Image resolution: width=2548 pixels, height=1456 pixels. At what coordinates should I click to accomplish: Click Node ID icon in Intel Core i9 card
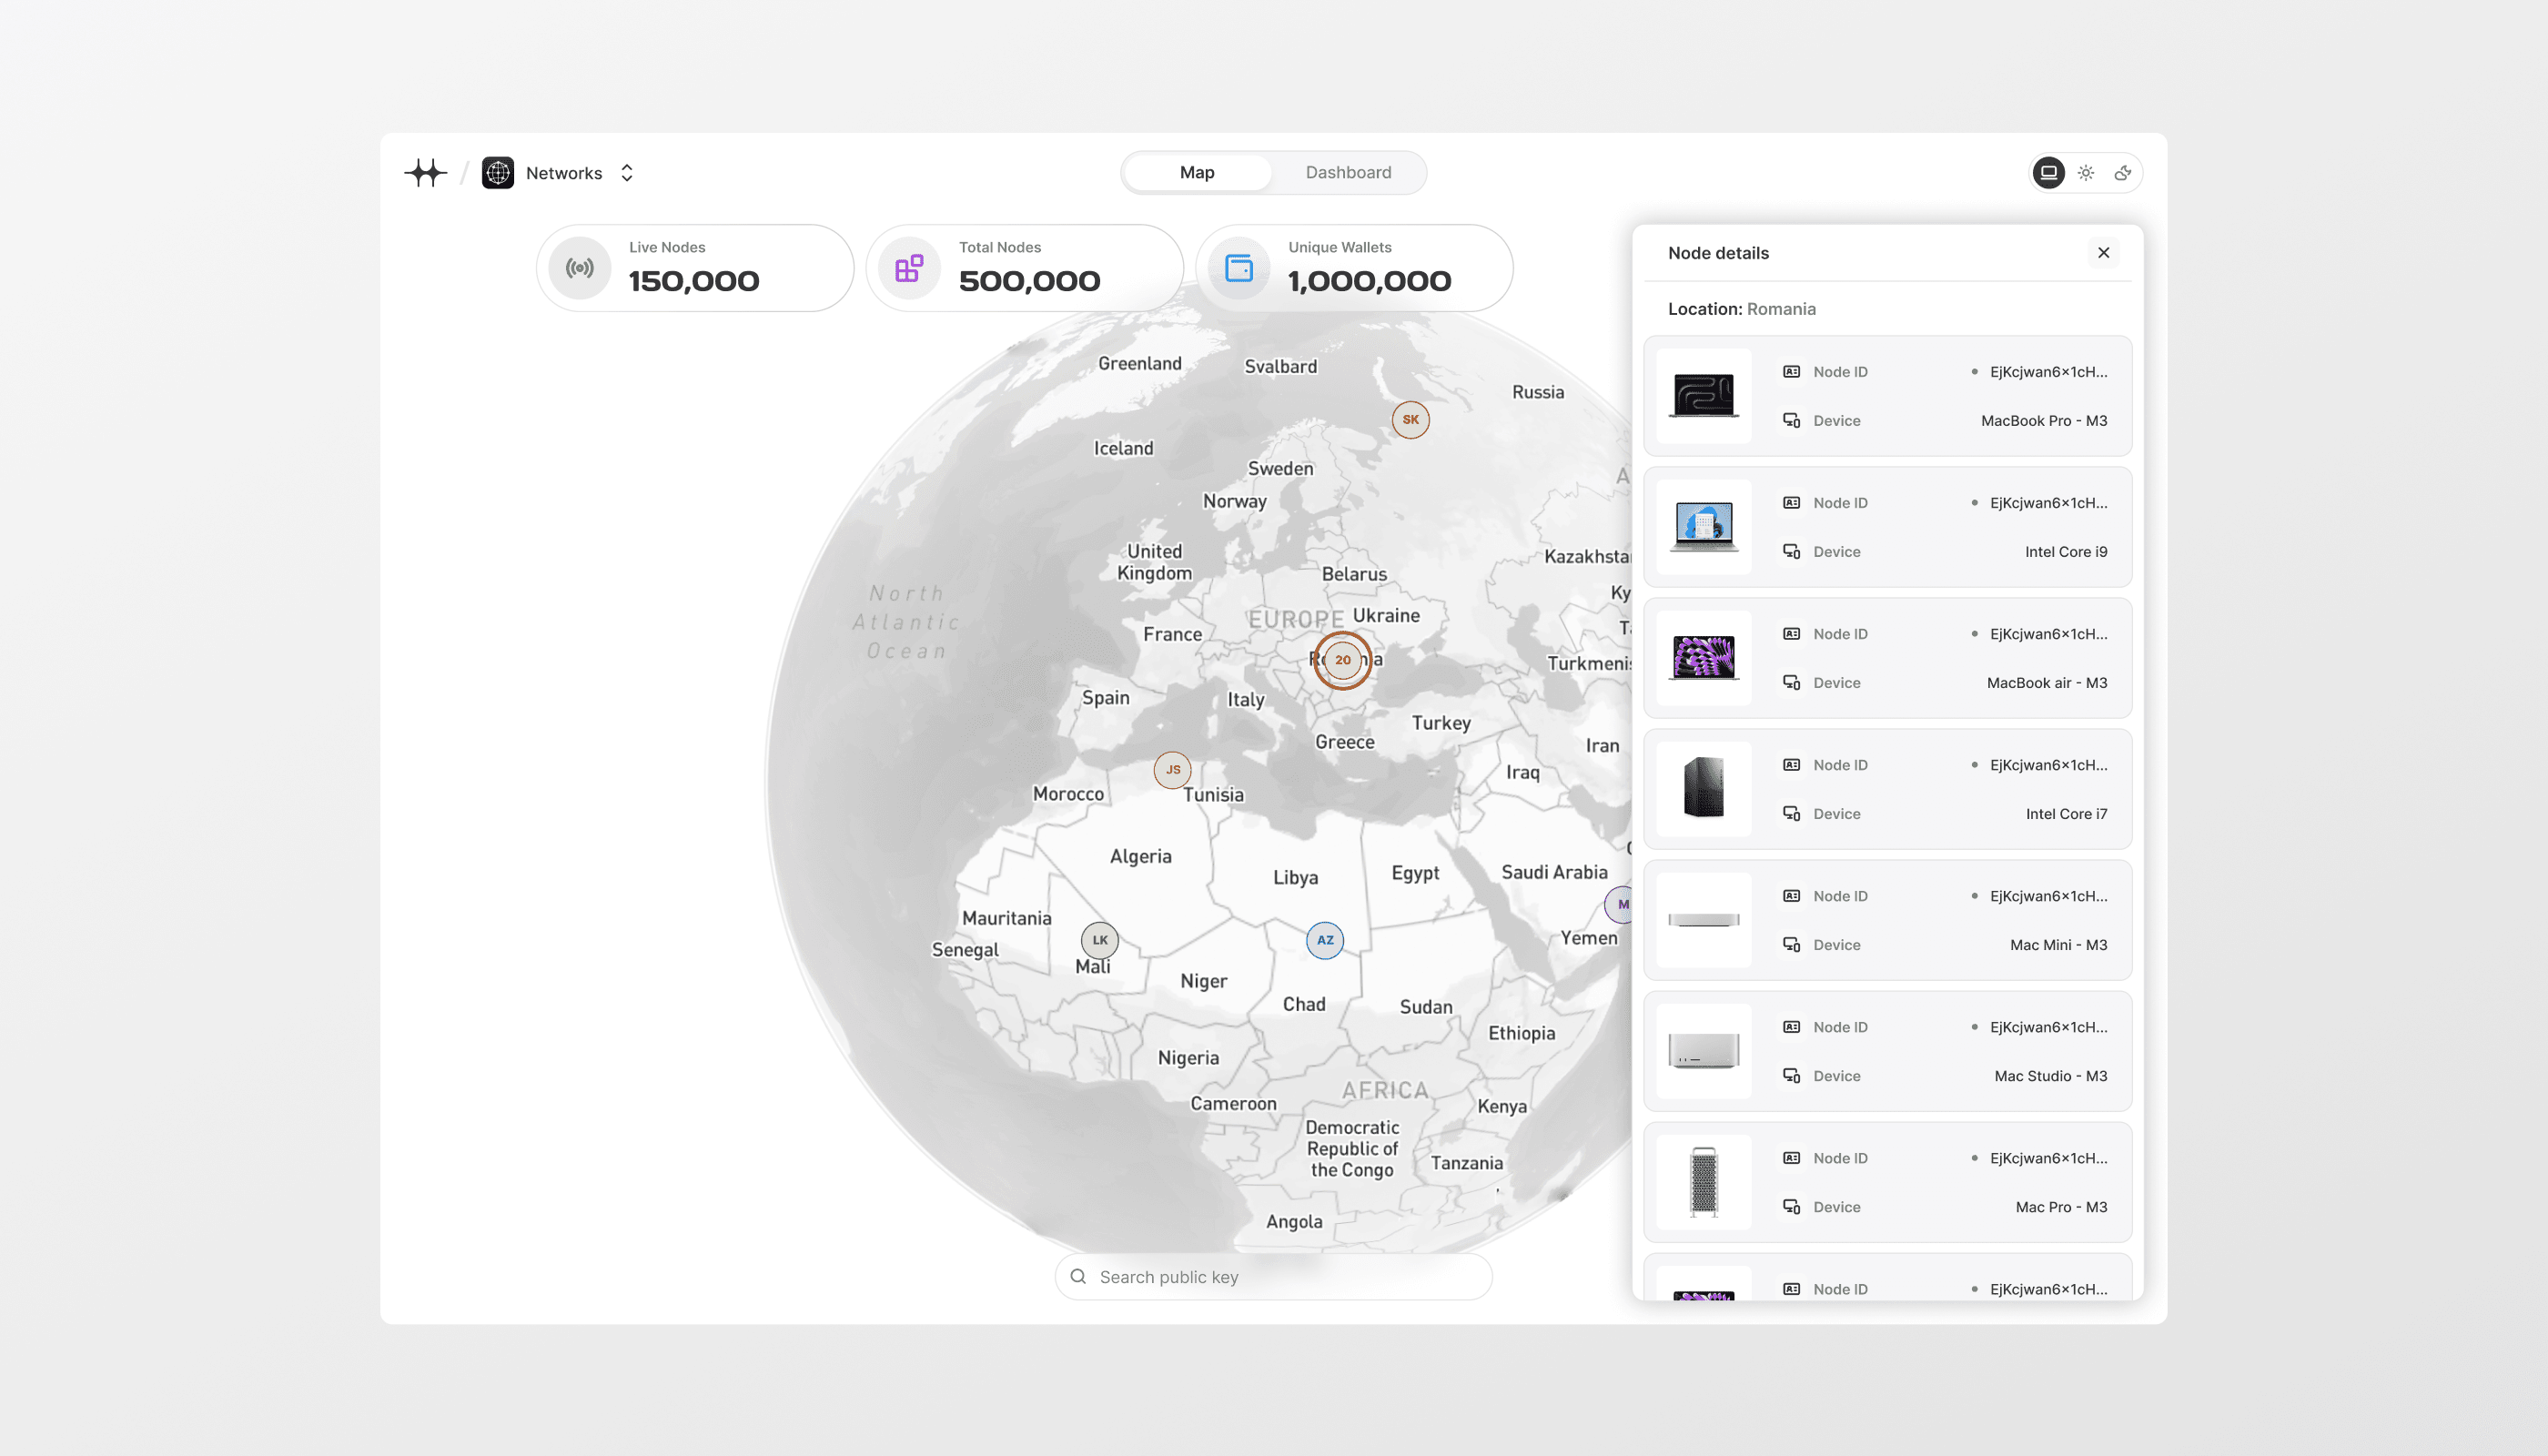tap(1792, 503)
